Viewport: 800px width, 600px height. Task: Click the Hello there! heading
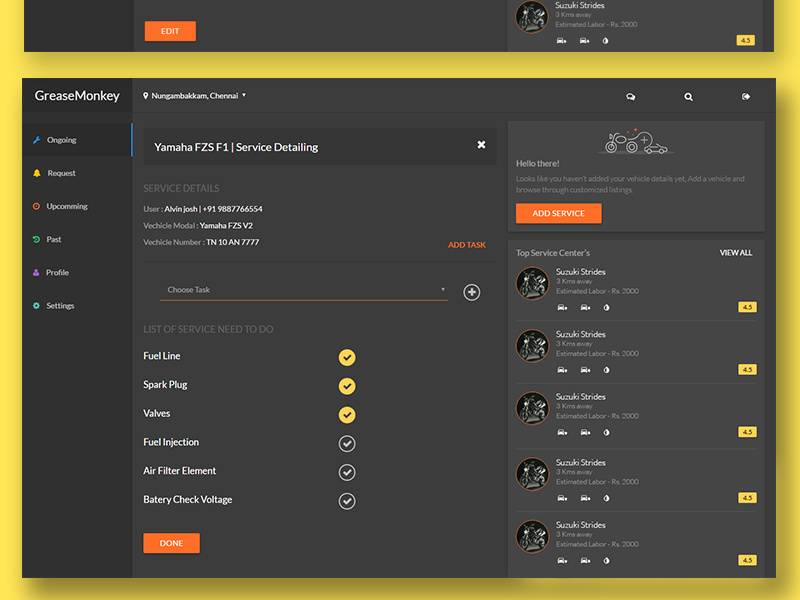(x=538, y=163)
